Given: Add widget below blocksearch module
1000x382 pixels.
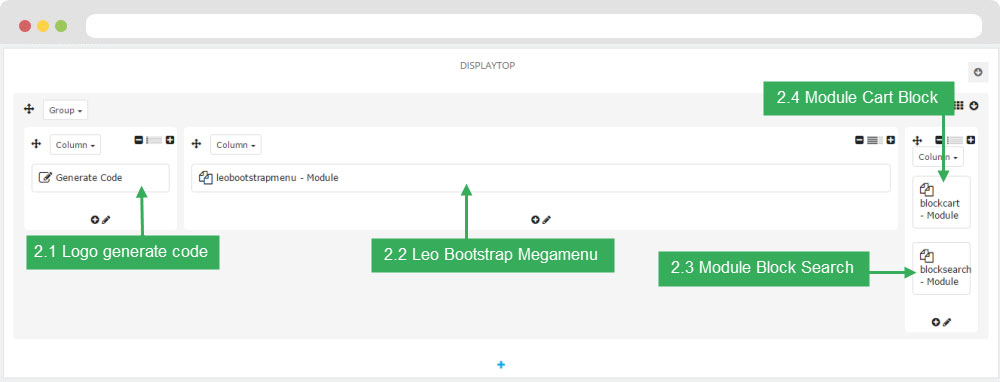Looking at the screenshot, I should click(x=936, y=323).
